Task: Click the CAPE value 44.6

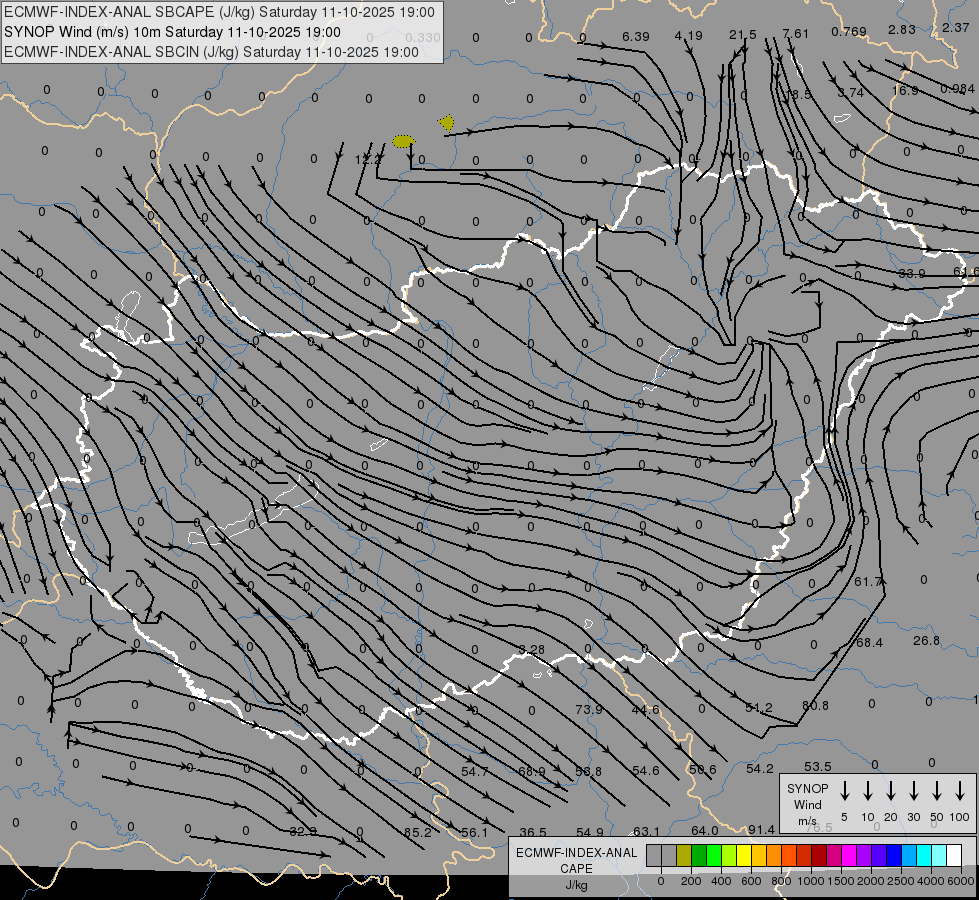Action: 645,710
